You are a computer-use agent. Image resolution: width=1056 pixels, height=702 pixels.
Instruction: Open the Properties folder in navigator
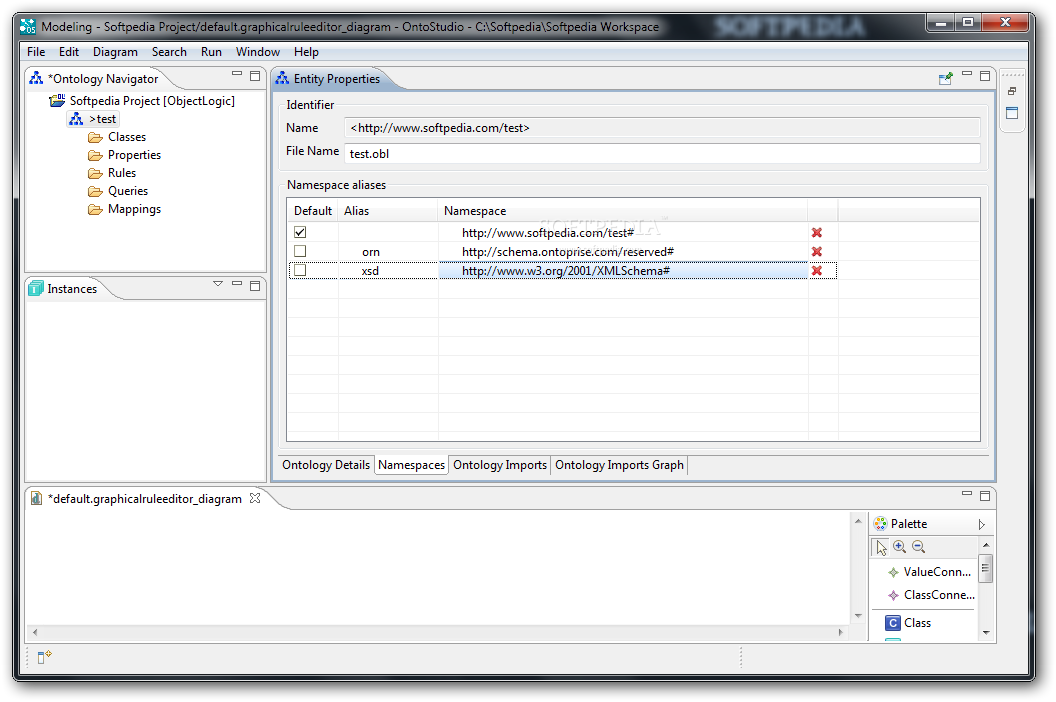coord(125,155)
